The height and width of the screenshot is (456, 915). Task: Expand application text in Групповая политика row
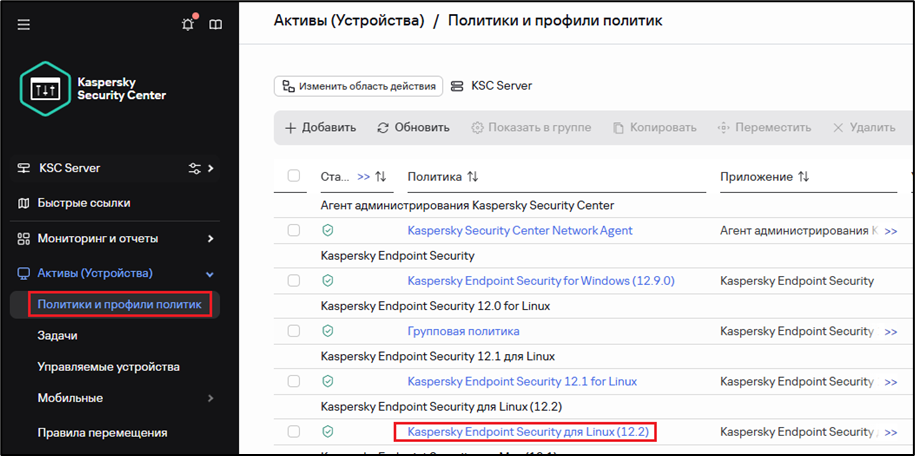coord(890,332)
